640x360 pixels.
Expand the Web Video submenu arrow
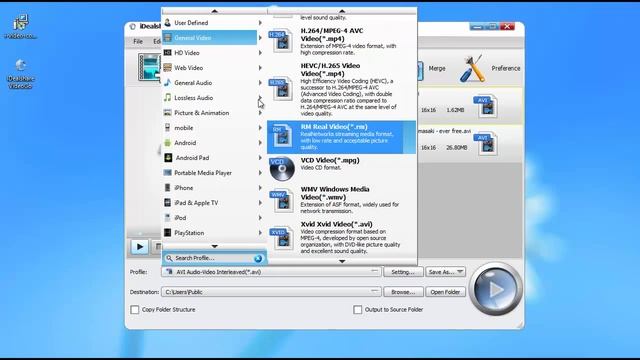[260, 68]
